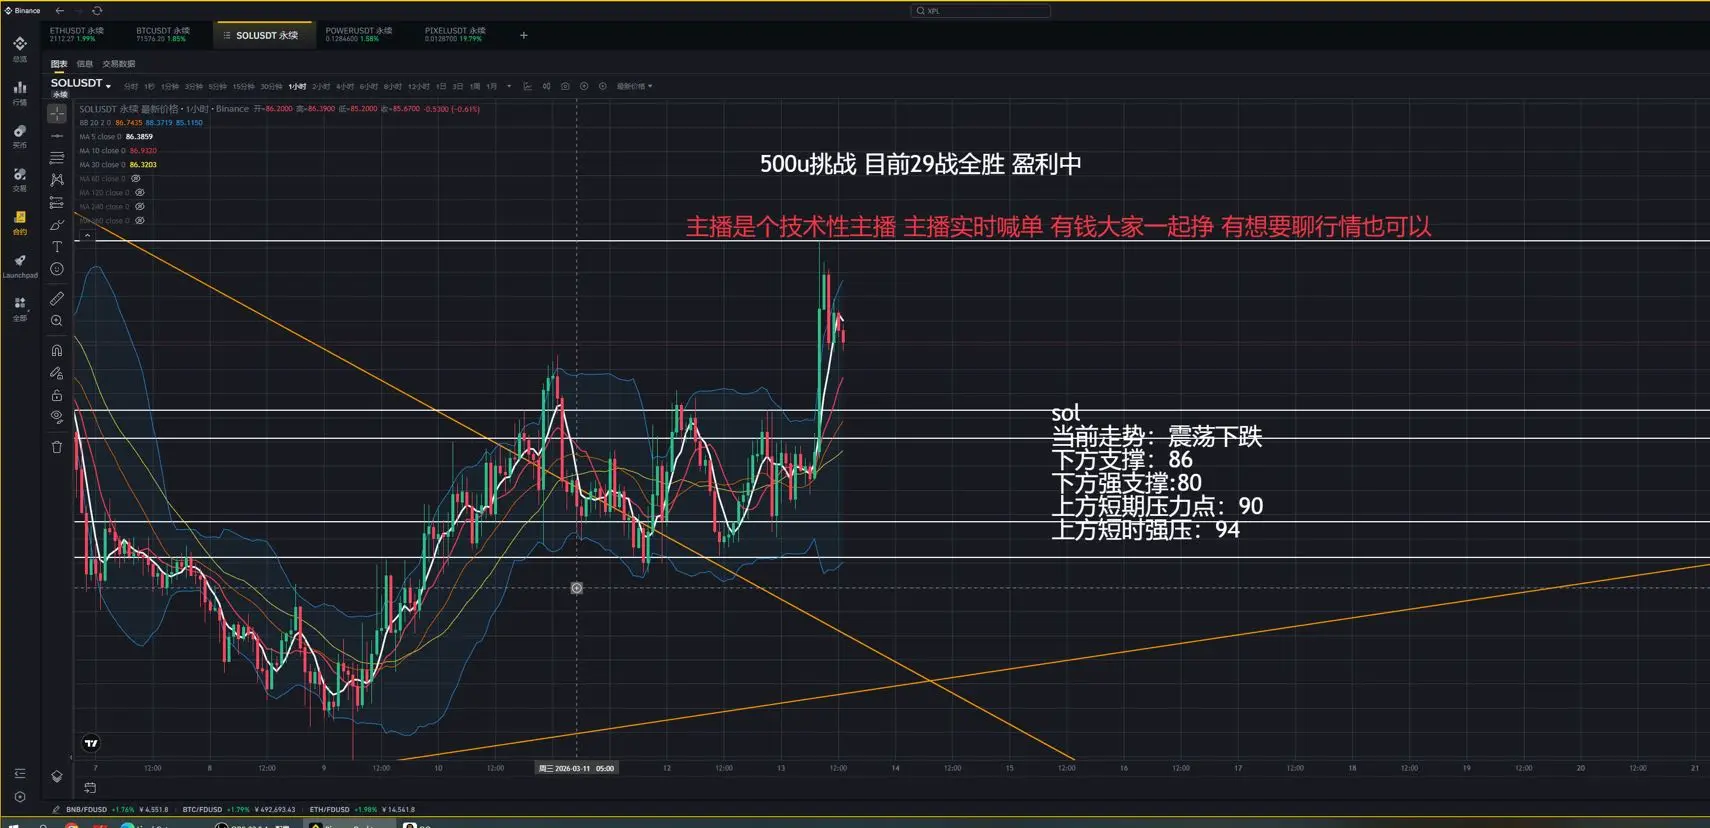
Task: Toggle visibility of MA 60 indicator
Action: (136, 179)
